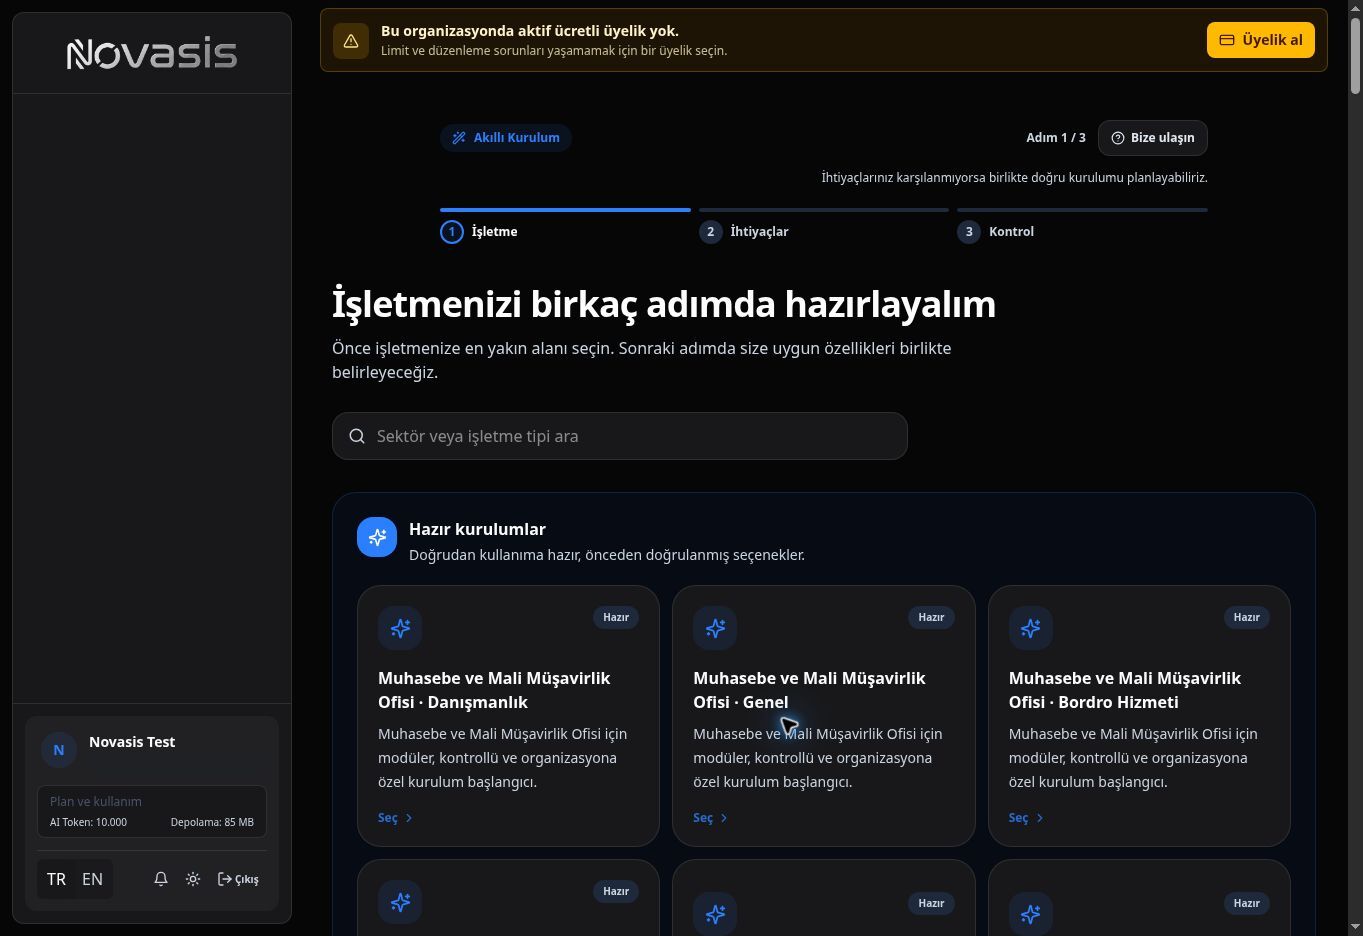
Task: Click the Depolama: 85 MB value
Action: click(212, 822)
